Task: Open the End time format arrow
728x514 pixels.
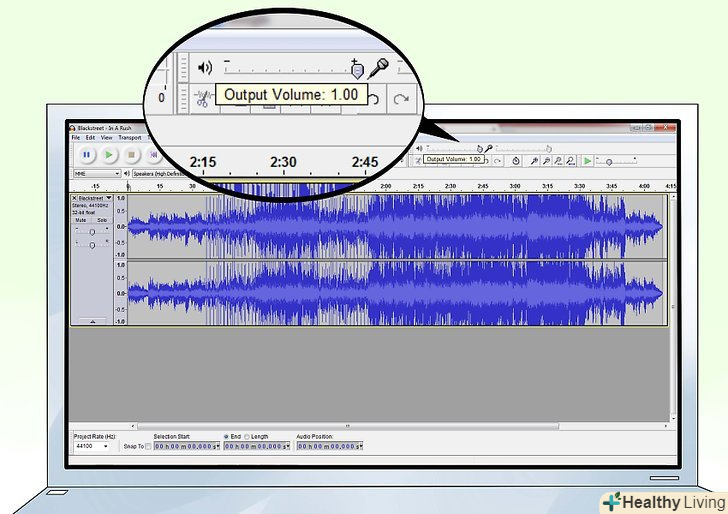Action: tap(288, 446)
